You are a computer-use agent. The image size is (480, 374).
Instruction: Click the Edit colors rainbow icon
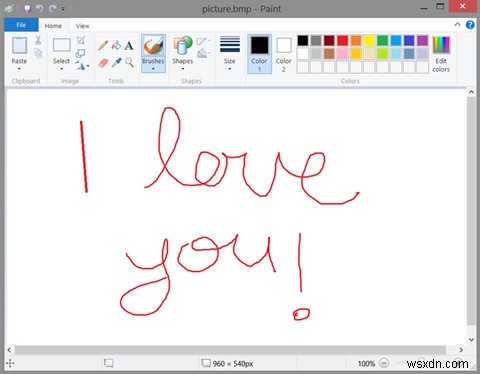coord(441,45)
